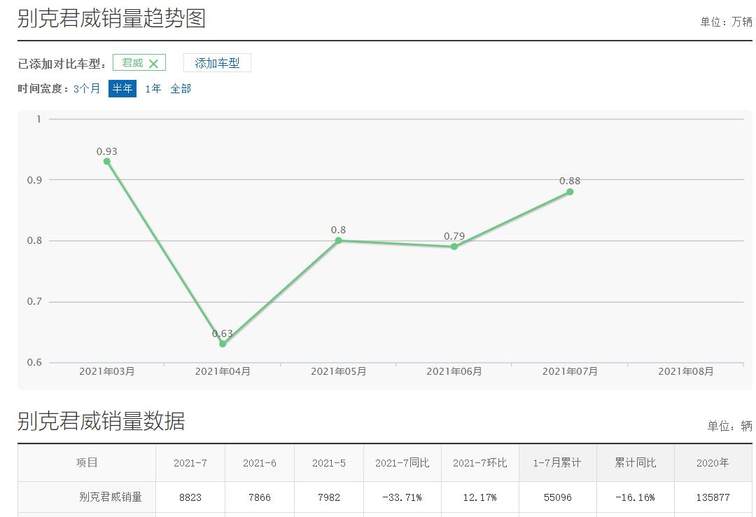Screen dimensions: 756x517
Task: Click the 2021年05月 axis label
Action: coord(338,371)
